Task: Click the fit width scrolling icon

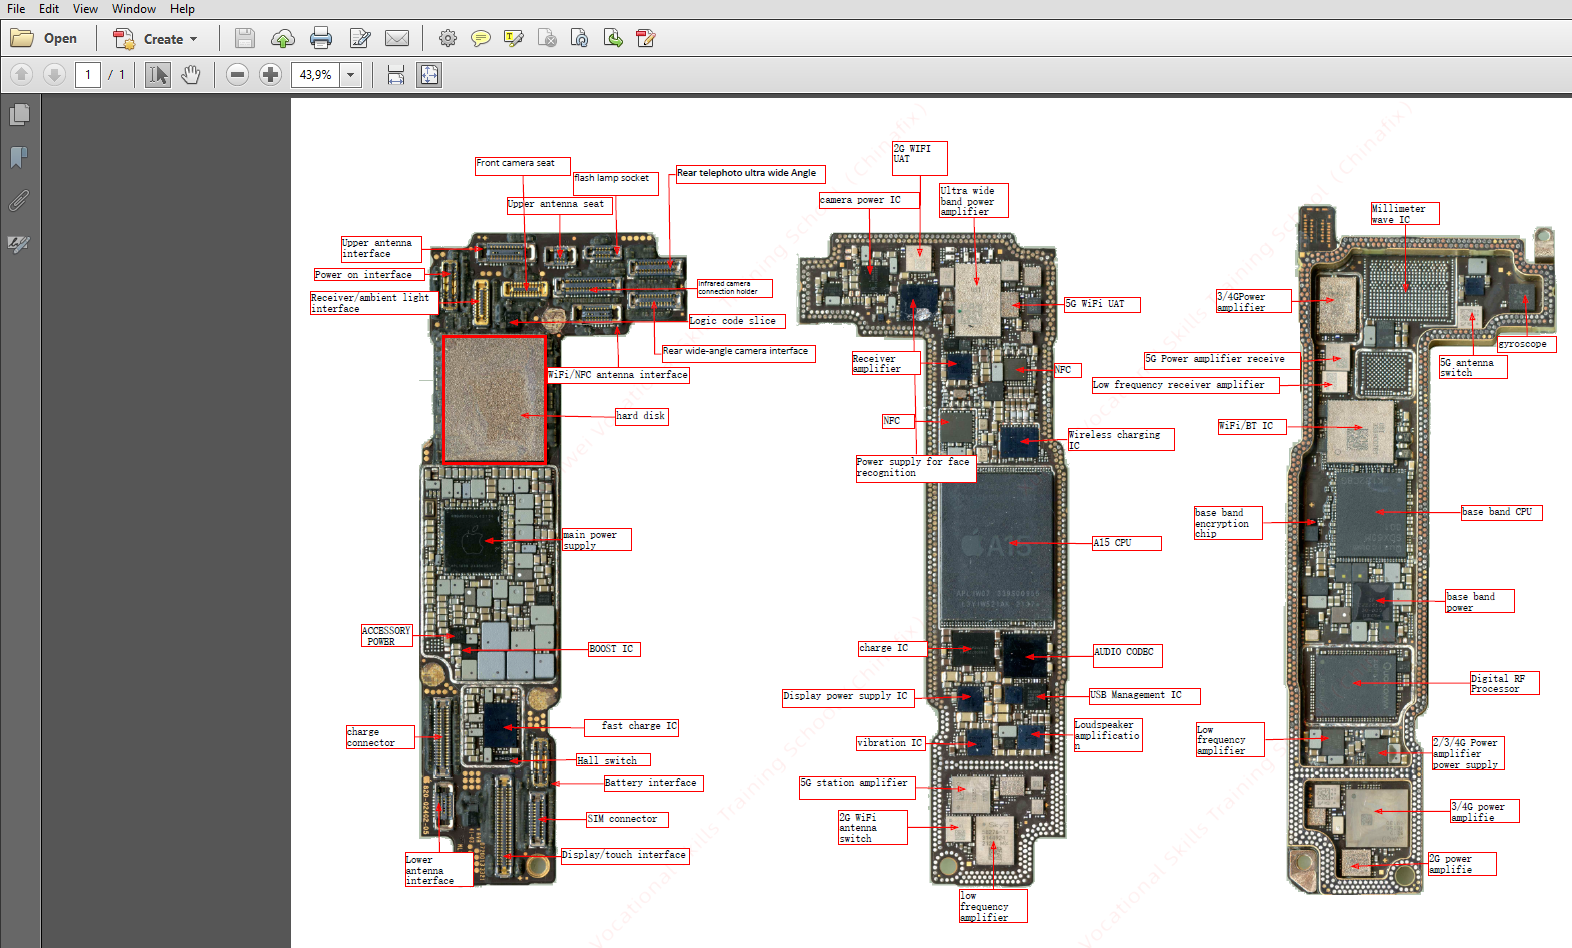Action: tap(396, 75)
